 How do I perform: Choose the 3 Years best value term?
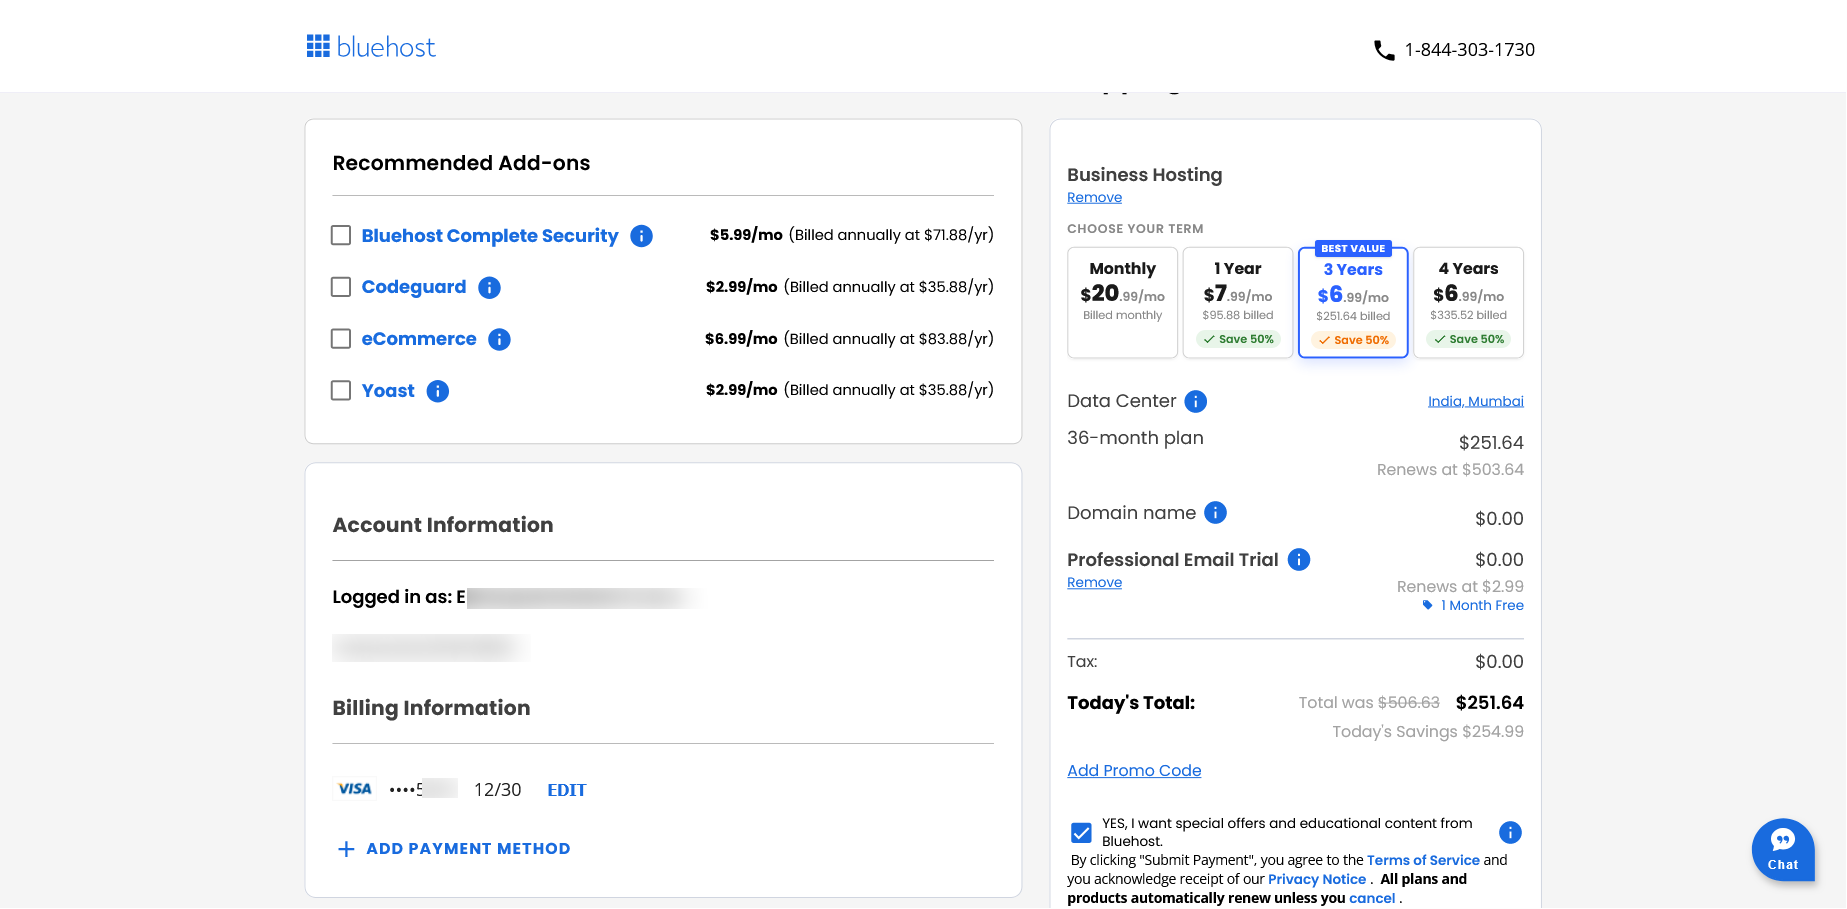(x=1353, y=302)
